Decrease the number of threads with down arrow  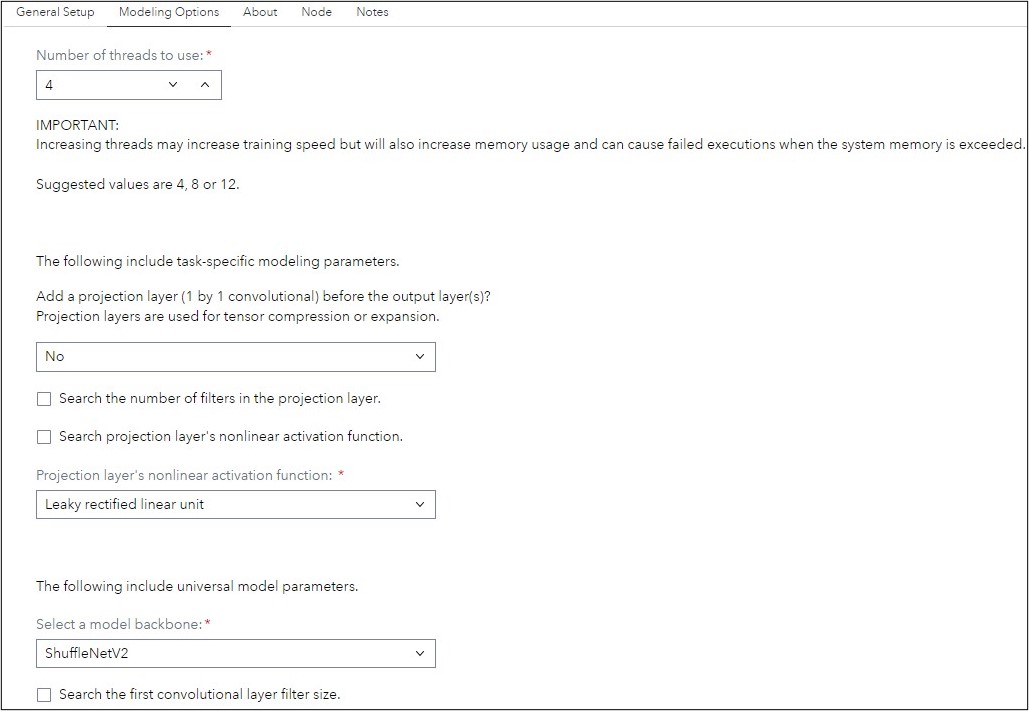173,85
